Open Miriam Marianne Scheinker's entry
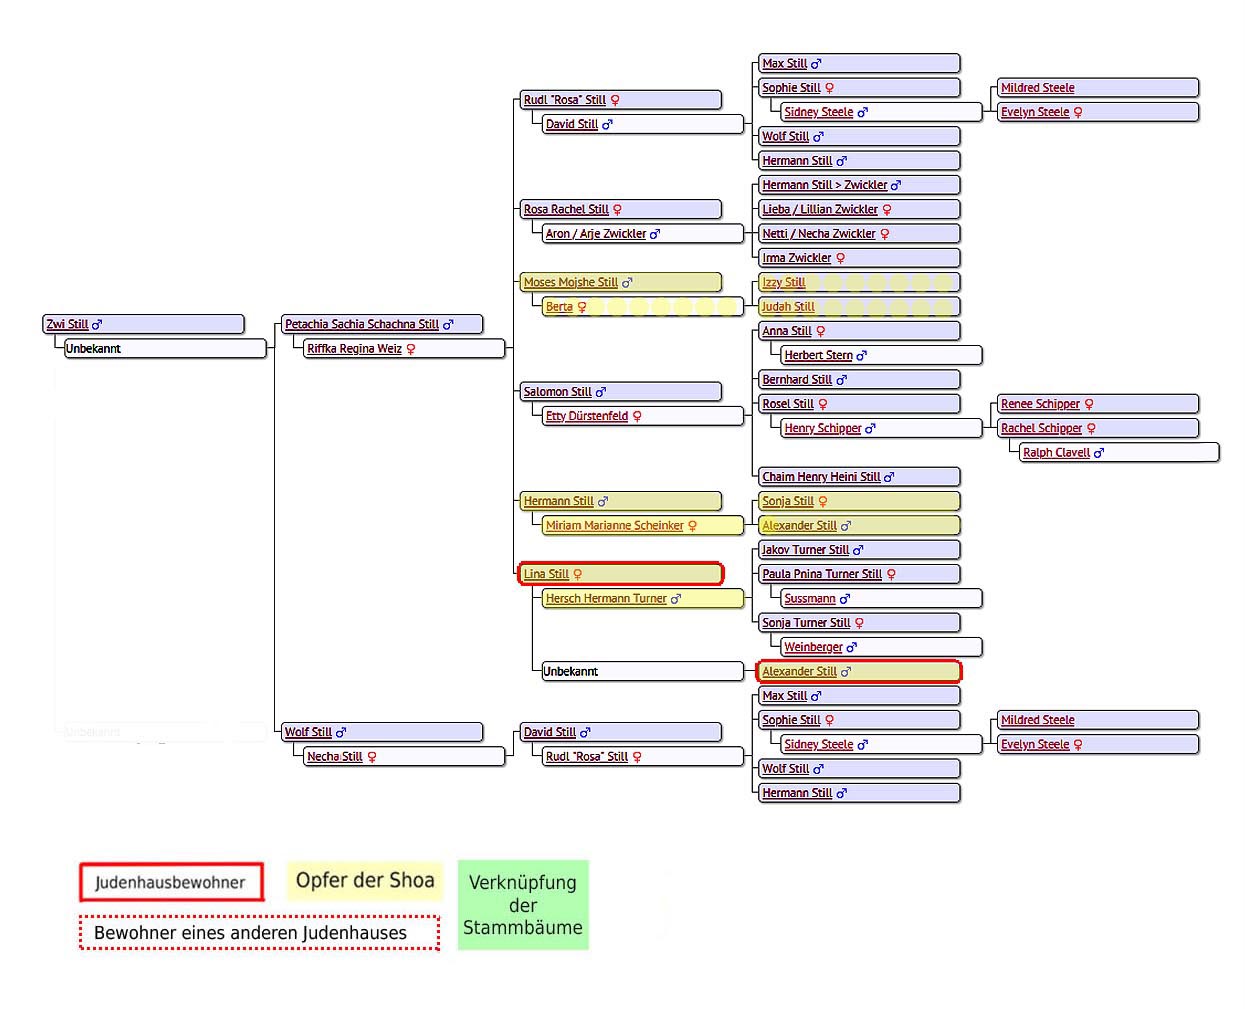This screenshot has width=1246, height=1009. tap(615, 526)
